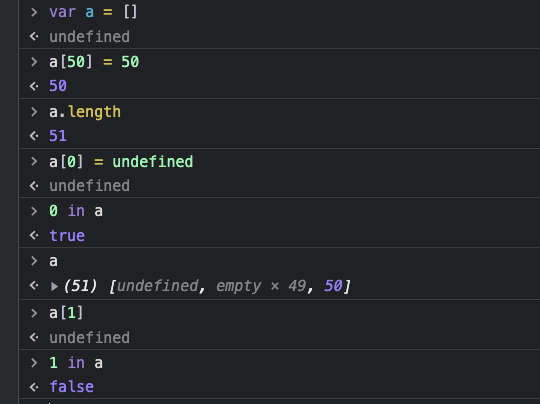
Task: Click the 'false' result value
Action: click(x=72, y=387)
